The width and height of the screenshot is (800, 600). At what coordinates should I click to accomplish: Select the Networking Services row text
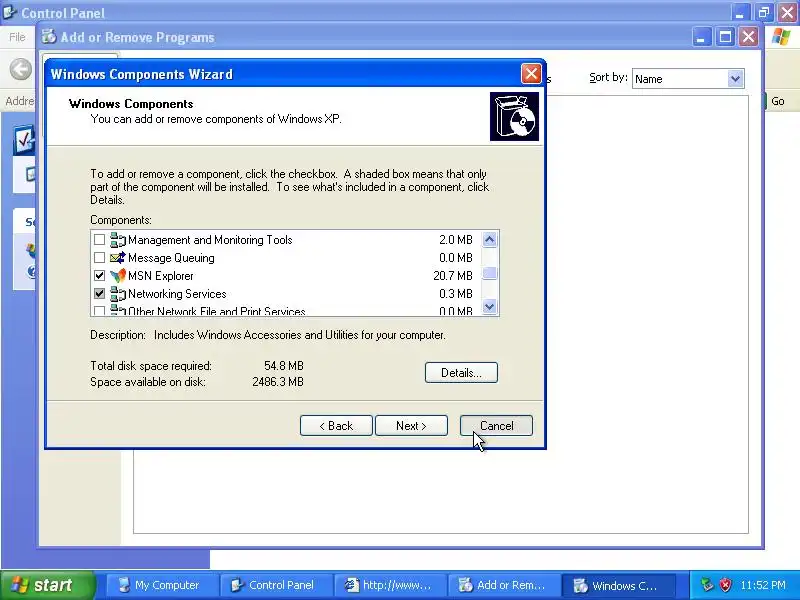point(177,294)
